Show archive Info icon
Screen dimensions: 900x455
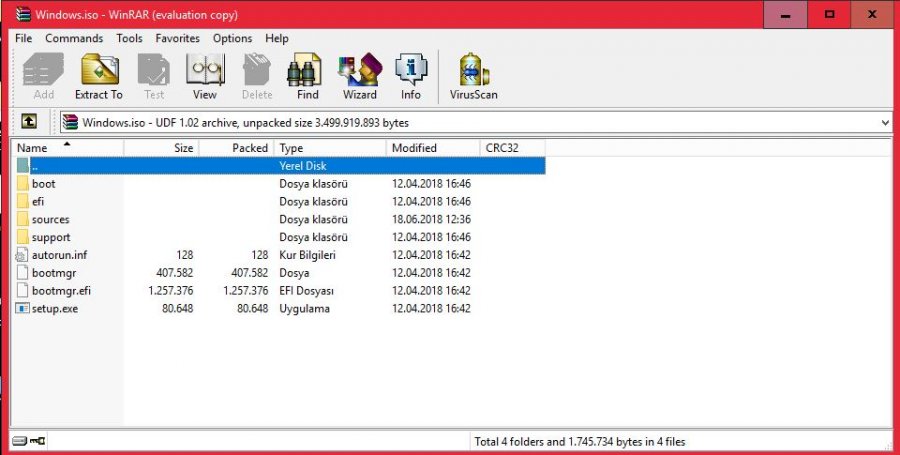[x=411, y=69]
